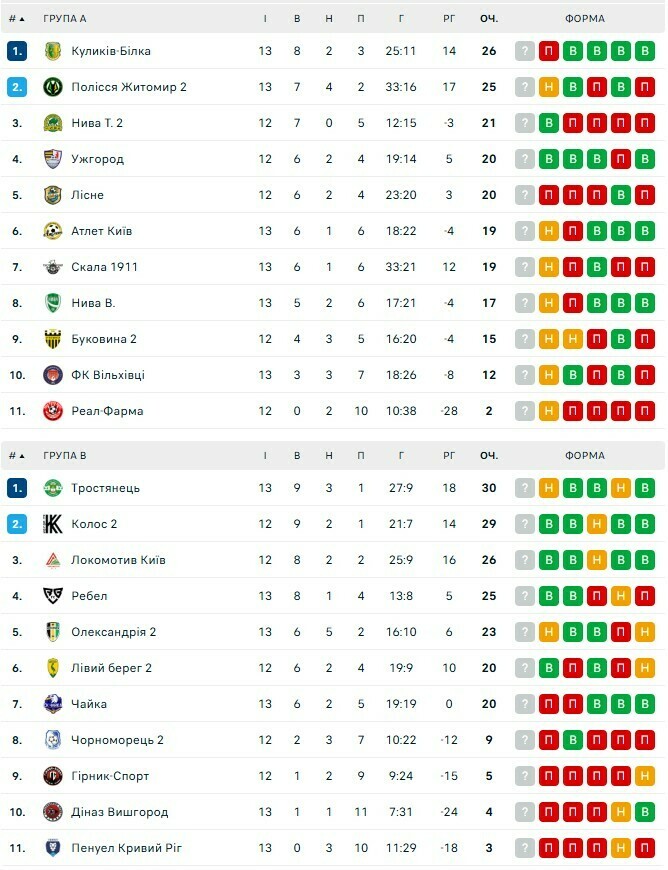Click the blue position badge beside Тростянець
The height and width of the screenshot is (870, 668).
[17, 488]
